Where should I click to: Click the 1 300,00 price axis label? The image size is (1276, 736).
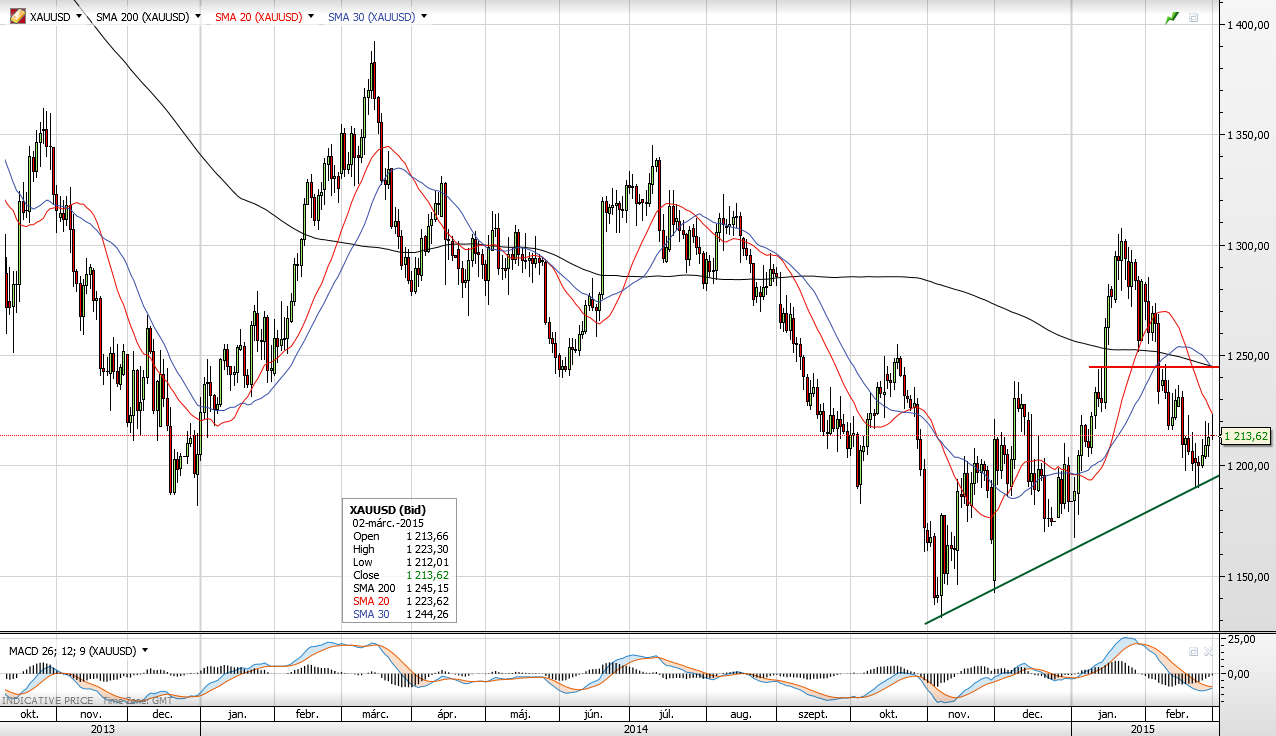point(1248,246)
